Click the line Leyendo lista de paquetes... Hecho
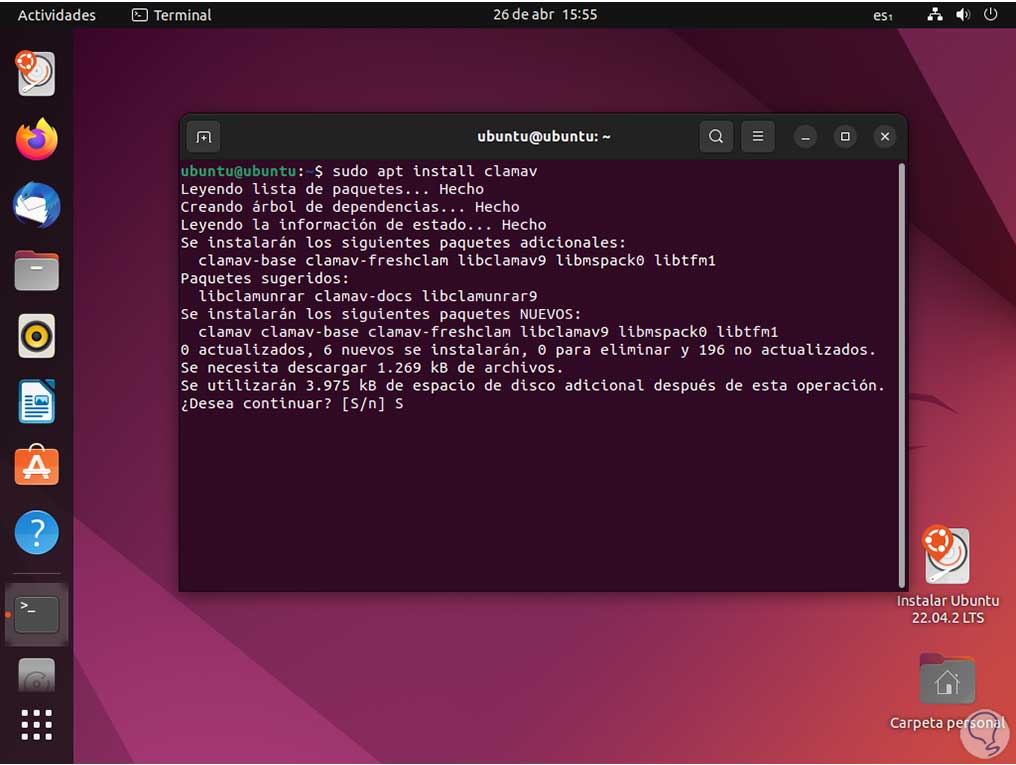The image size is (1016, 765). 332,189
